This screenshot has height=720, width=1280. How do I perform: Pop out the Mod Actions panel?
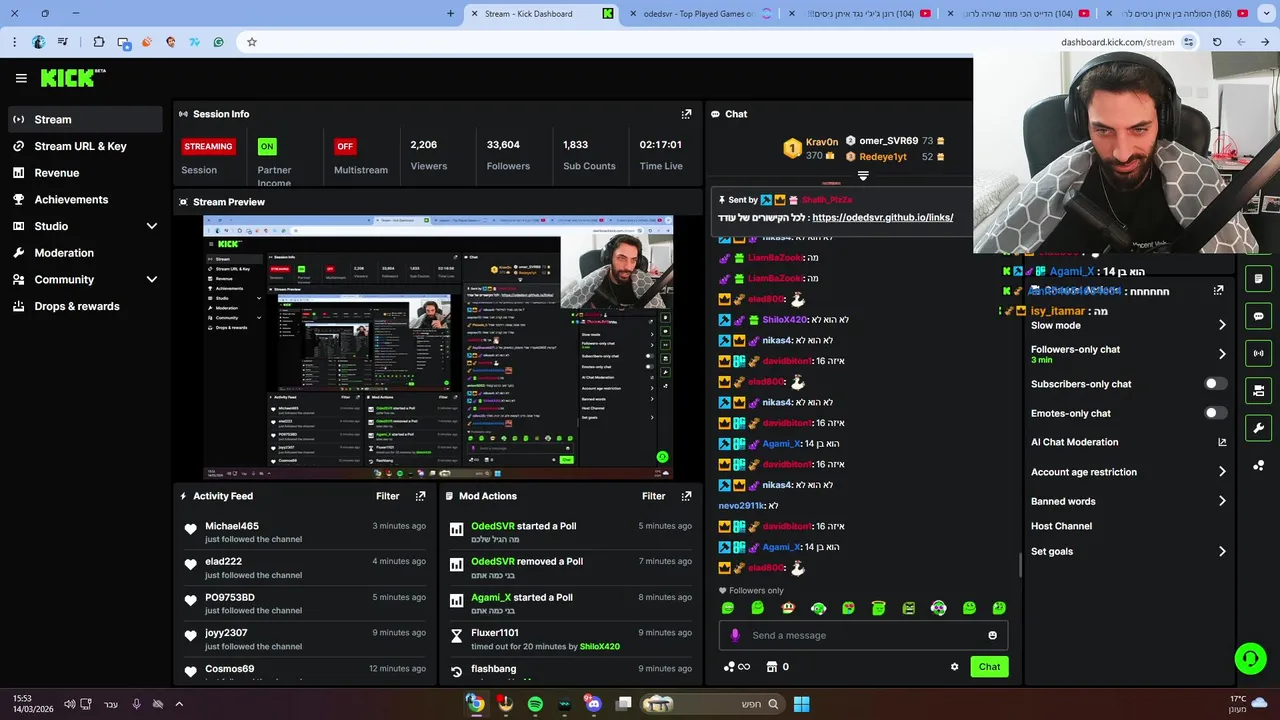click(686, 496)
